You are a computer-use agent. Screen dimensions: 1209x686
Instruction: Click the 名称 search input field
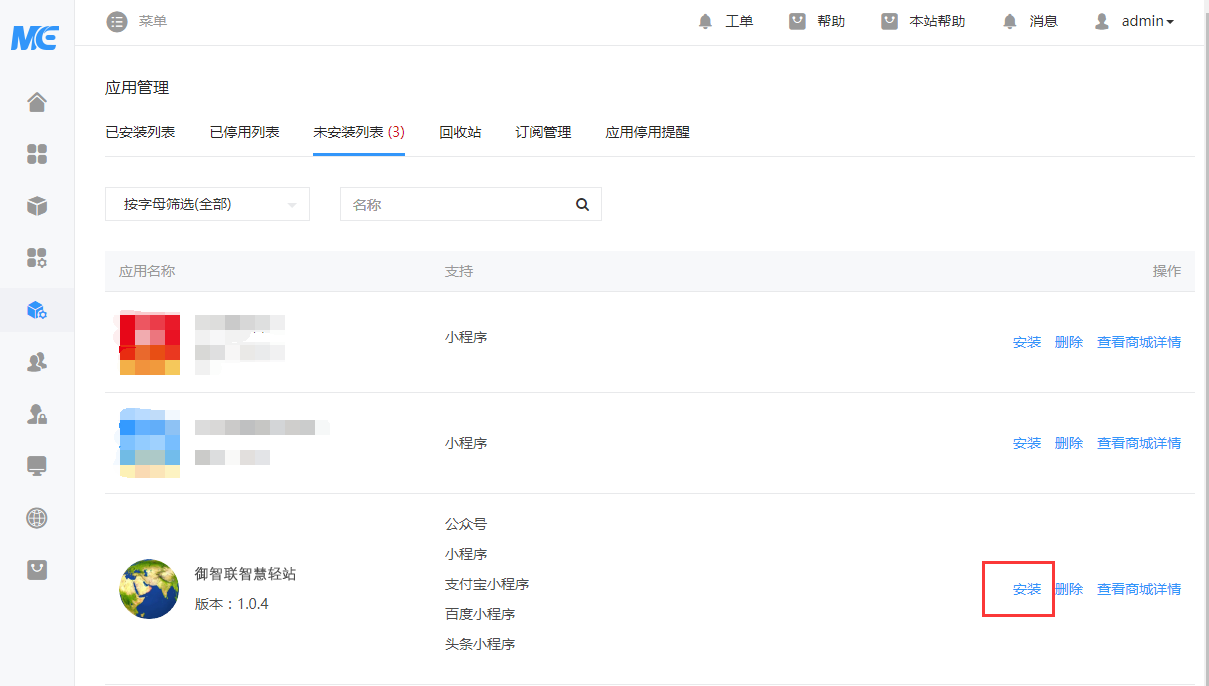pyautogui.click(x=455, y=204)
